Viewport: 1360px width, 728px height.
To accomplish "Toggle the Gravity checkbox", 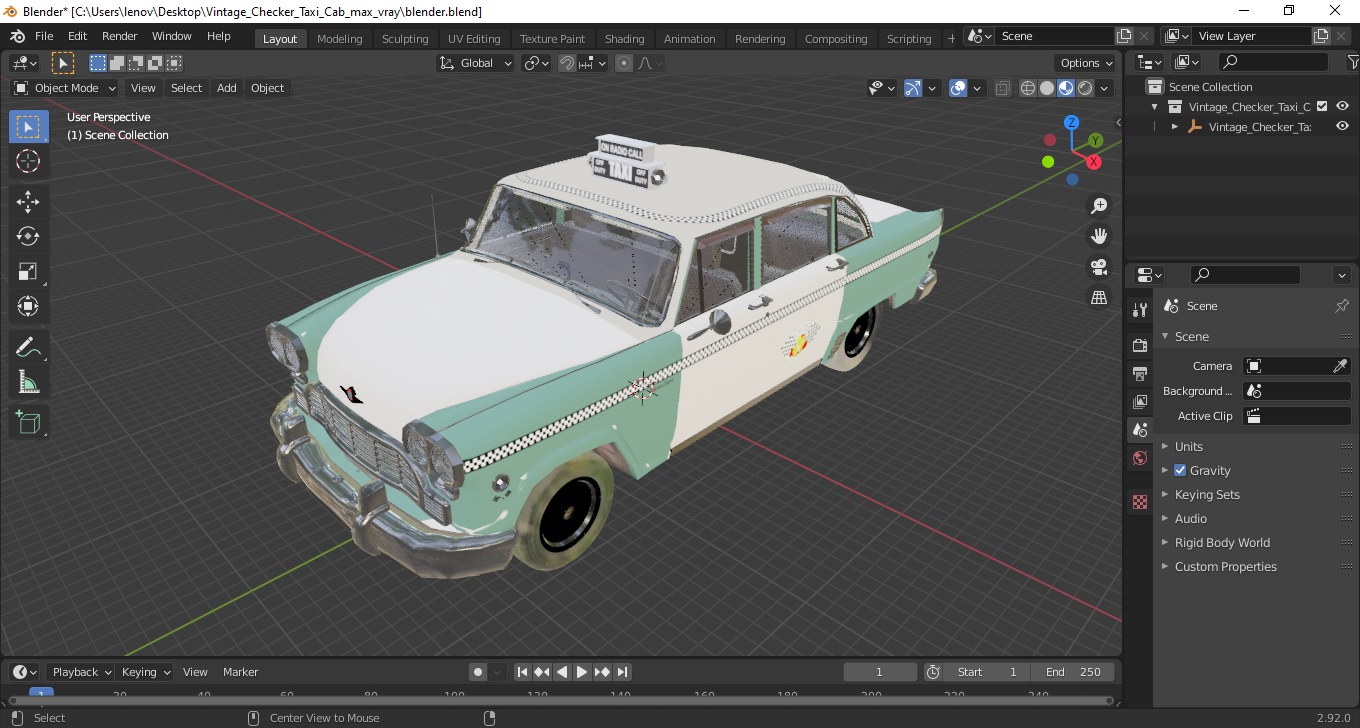I will (x=1180, y=470).
